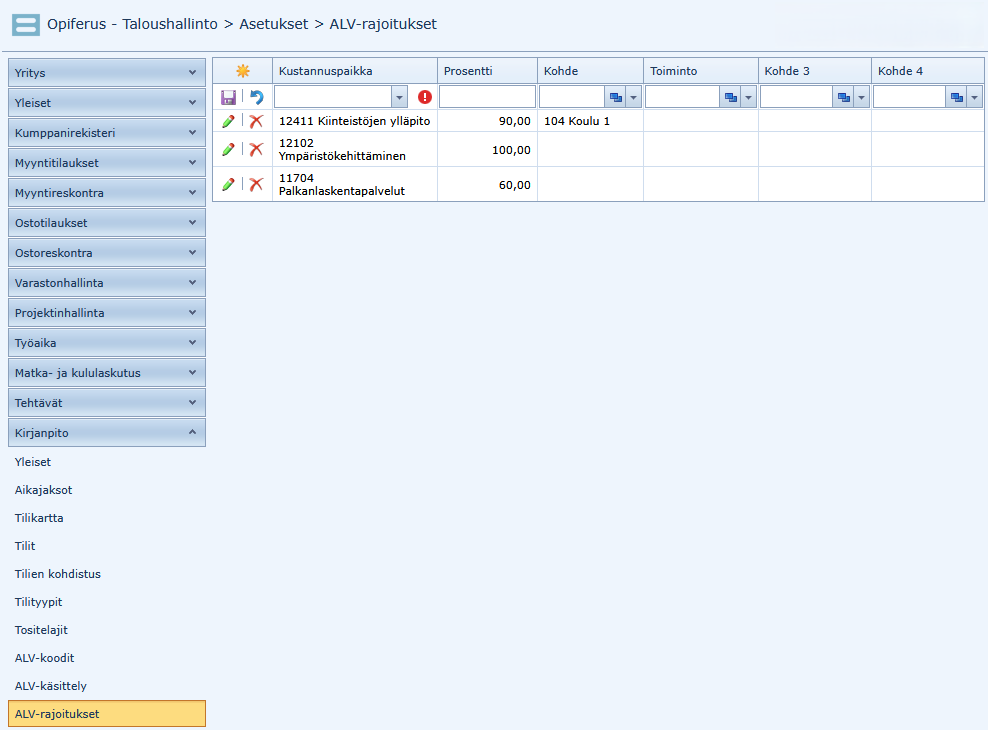
Task: Select the highlighted ALV-rajoitukset item
Action: click(106, 714)
